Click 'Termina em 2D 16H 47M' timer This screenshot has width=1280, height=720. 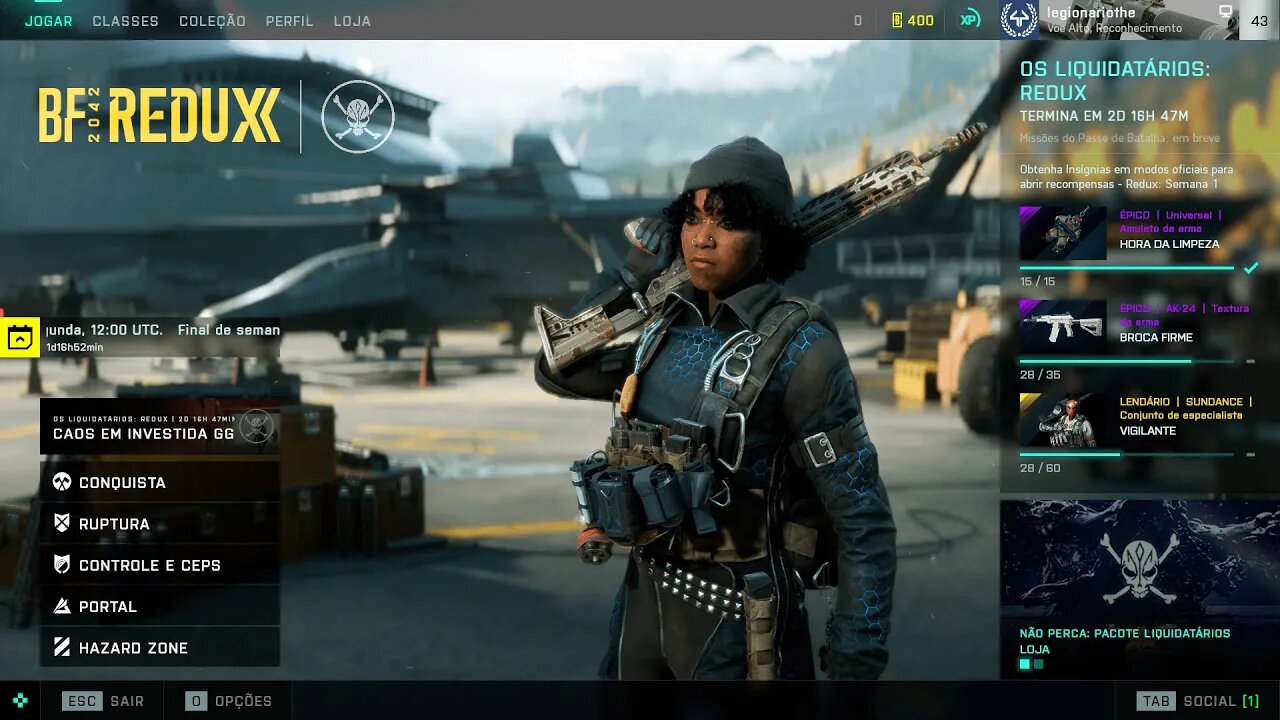pos(1104,116)
